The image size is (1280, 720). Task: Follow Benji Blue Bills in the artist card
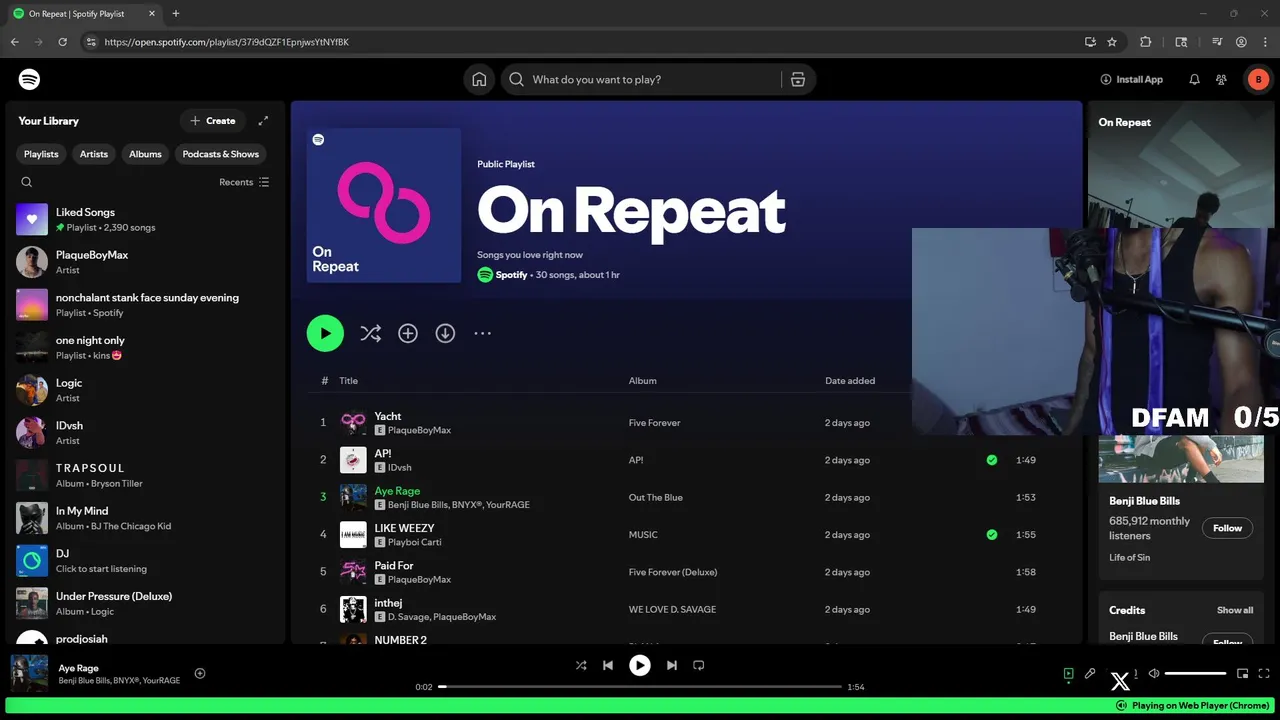click(1227, 528)
